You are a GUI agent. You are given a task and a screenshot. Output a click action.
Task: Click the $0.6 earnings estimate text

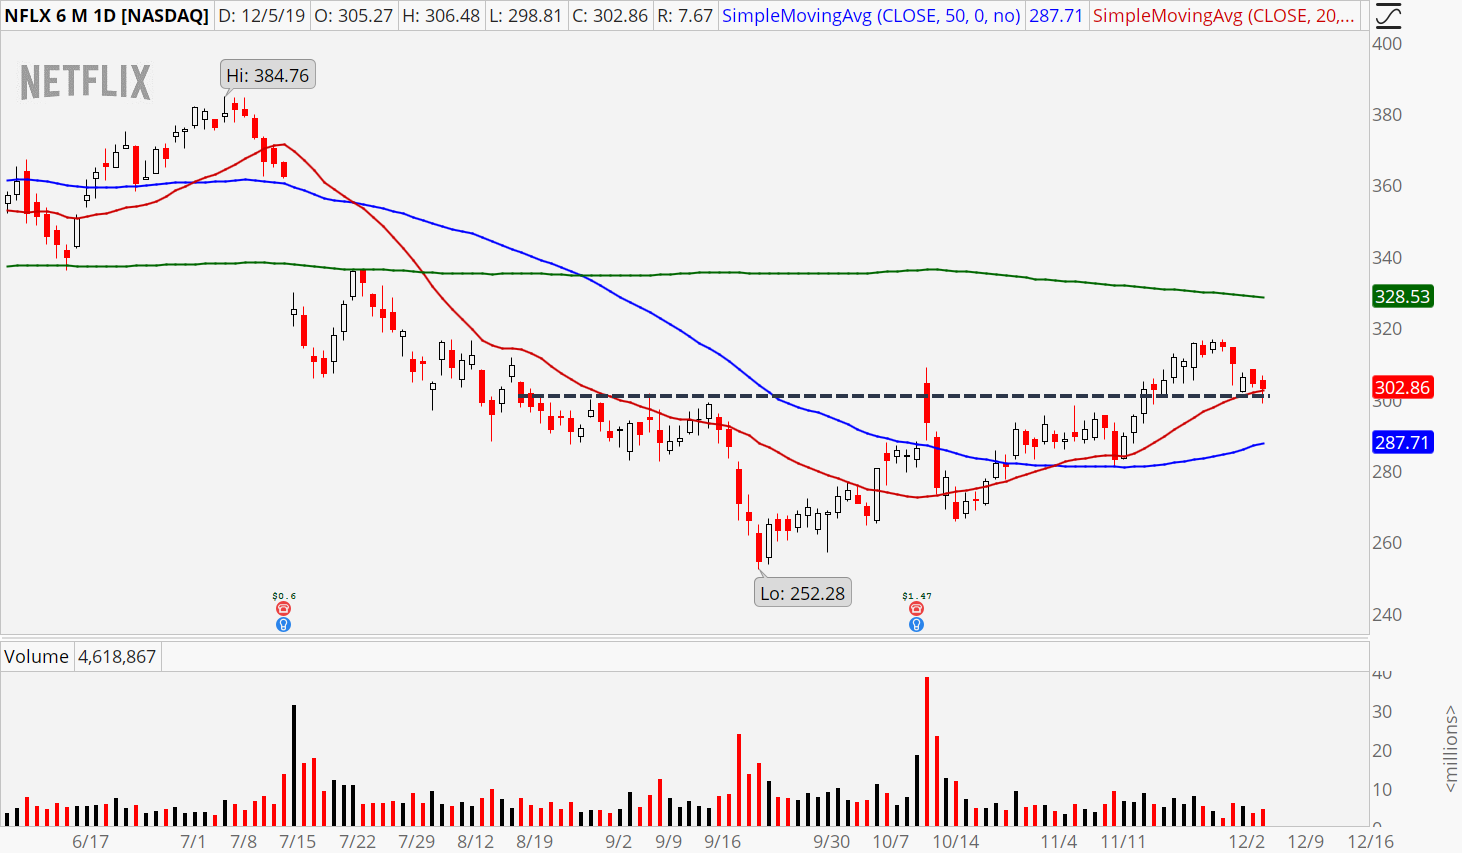pos(283,596)
